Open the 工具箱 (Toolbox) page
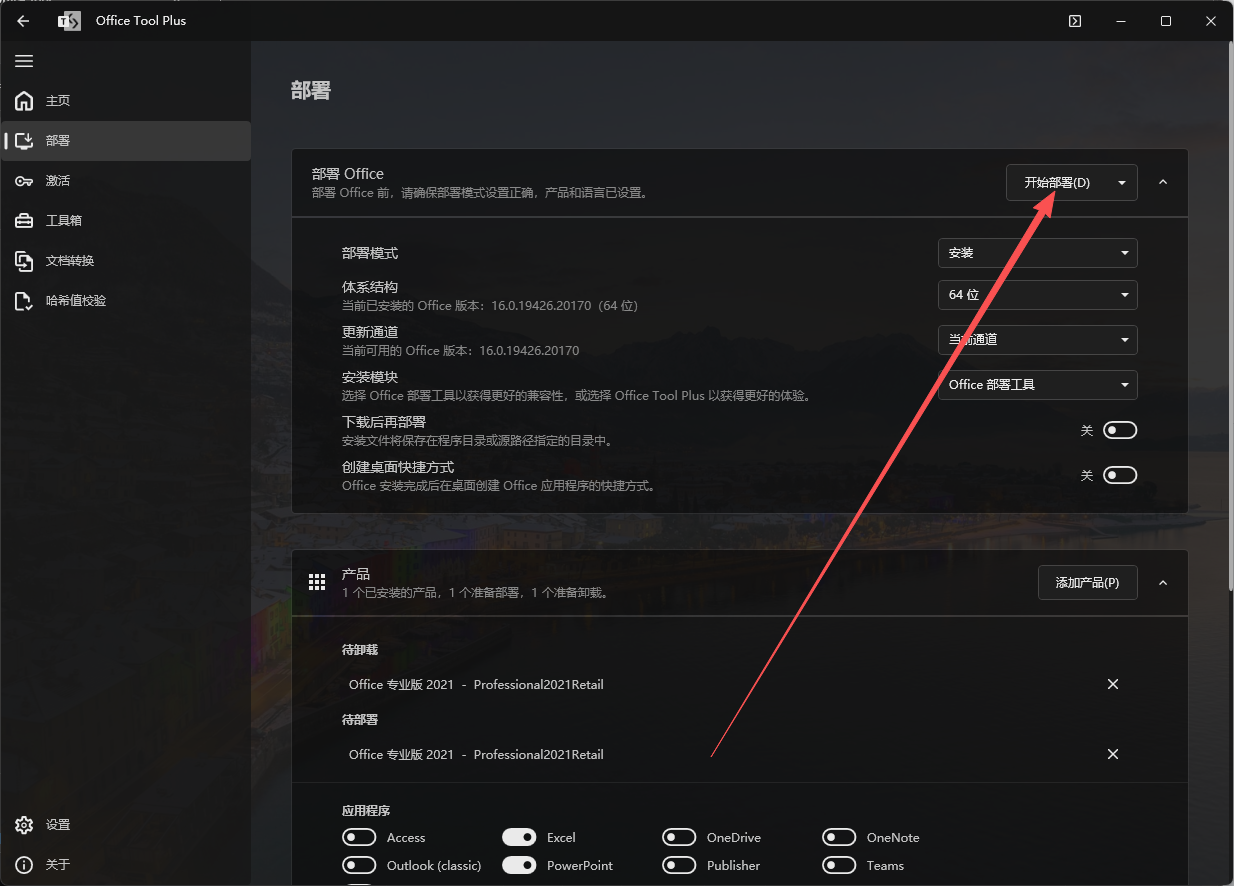This screenshot has height=886, width=1234. coord(57,220)
